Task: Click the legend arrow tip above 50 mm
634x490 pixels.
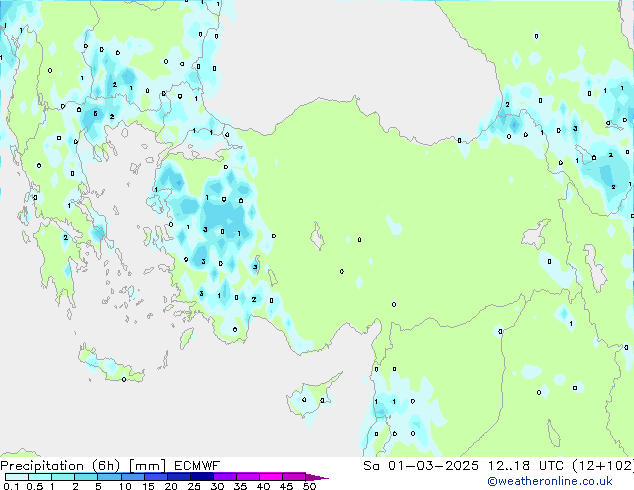Action: click(317, 477)
